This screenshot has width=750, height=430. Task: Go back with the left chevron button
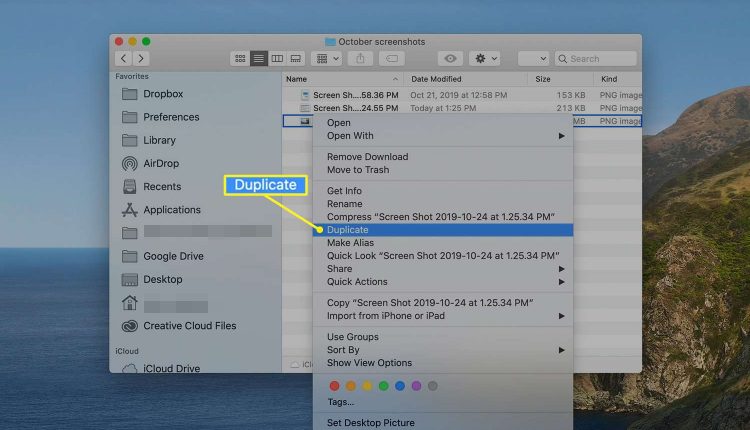coord(123,58)
